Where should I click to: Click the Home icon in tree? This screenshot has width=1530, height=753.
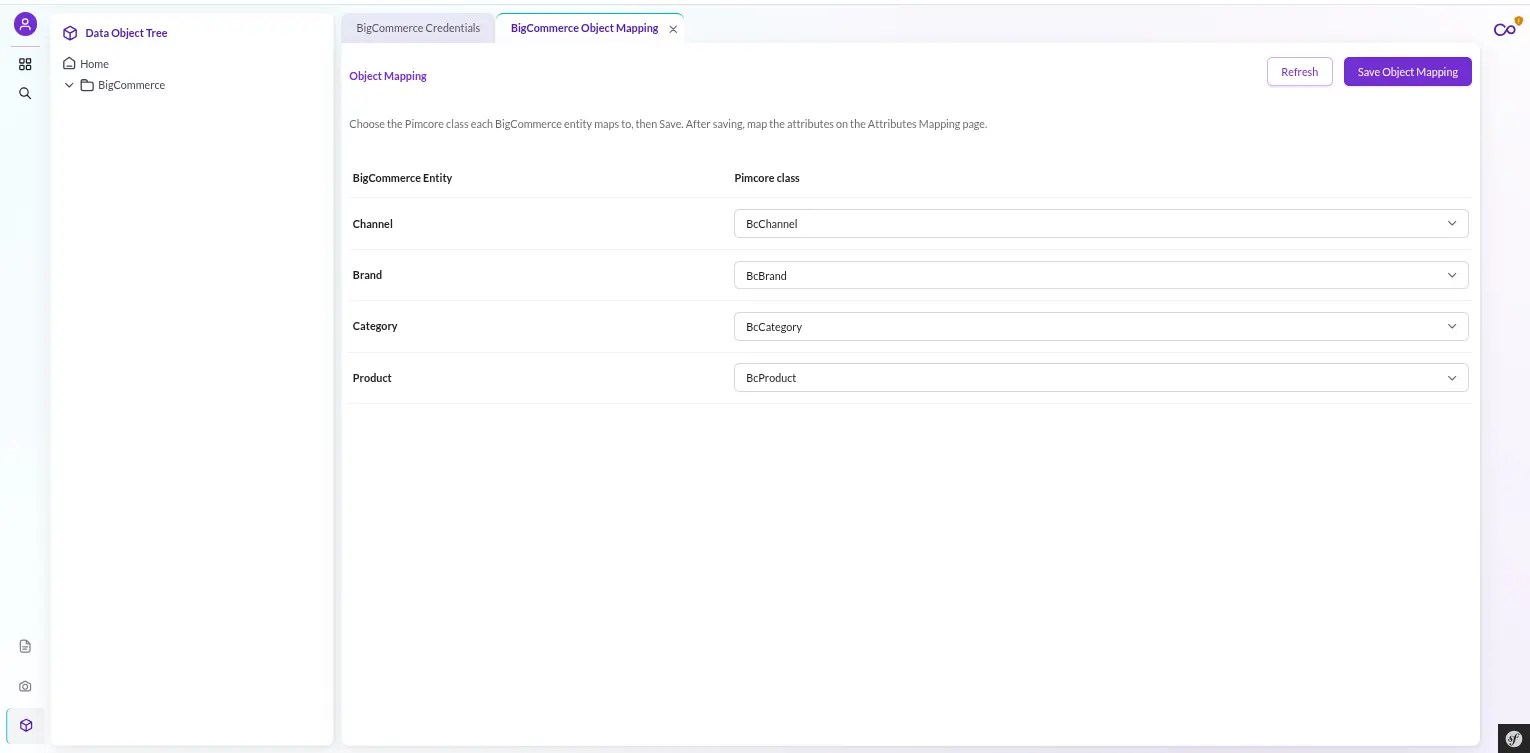coord(69,63)
